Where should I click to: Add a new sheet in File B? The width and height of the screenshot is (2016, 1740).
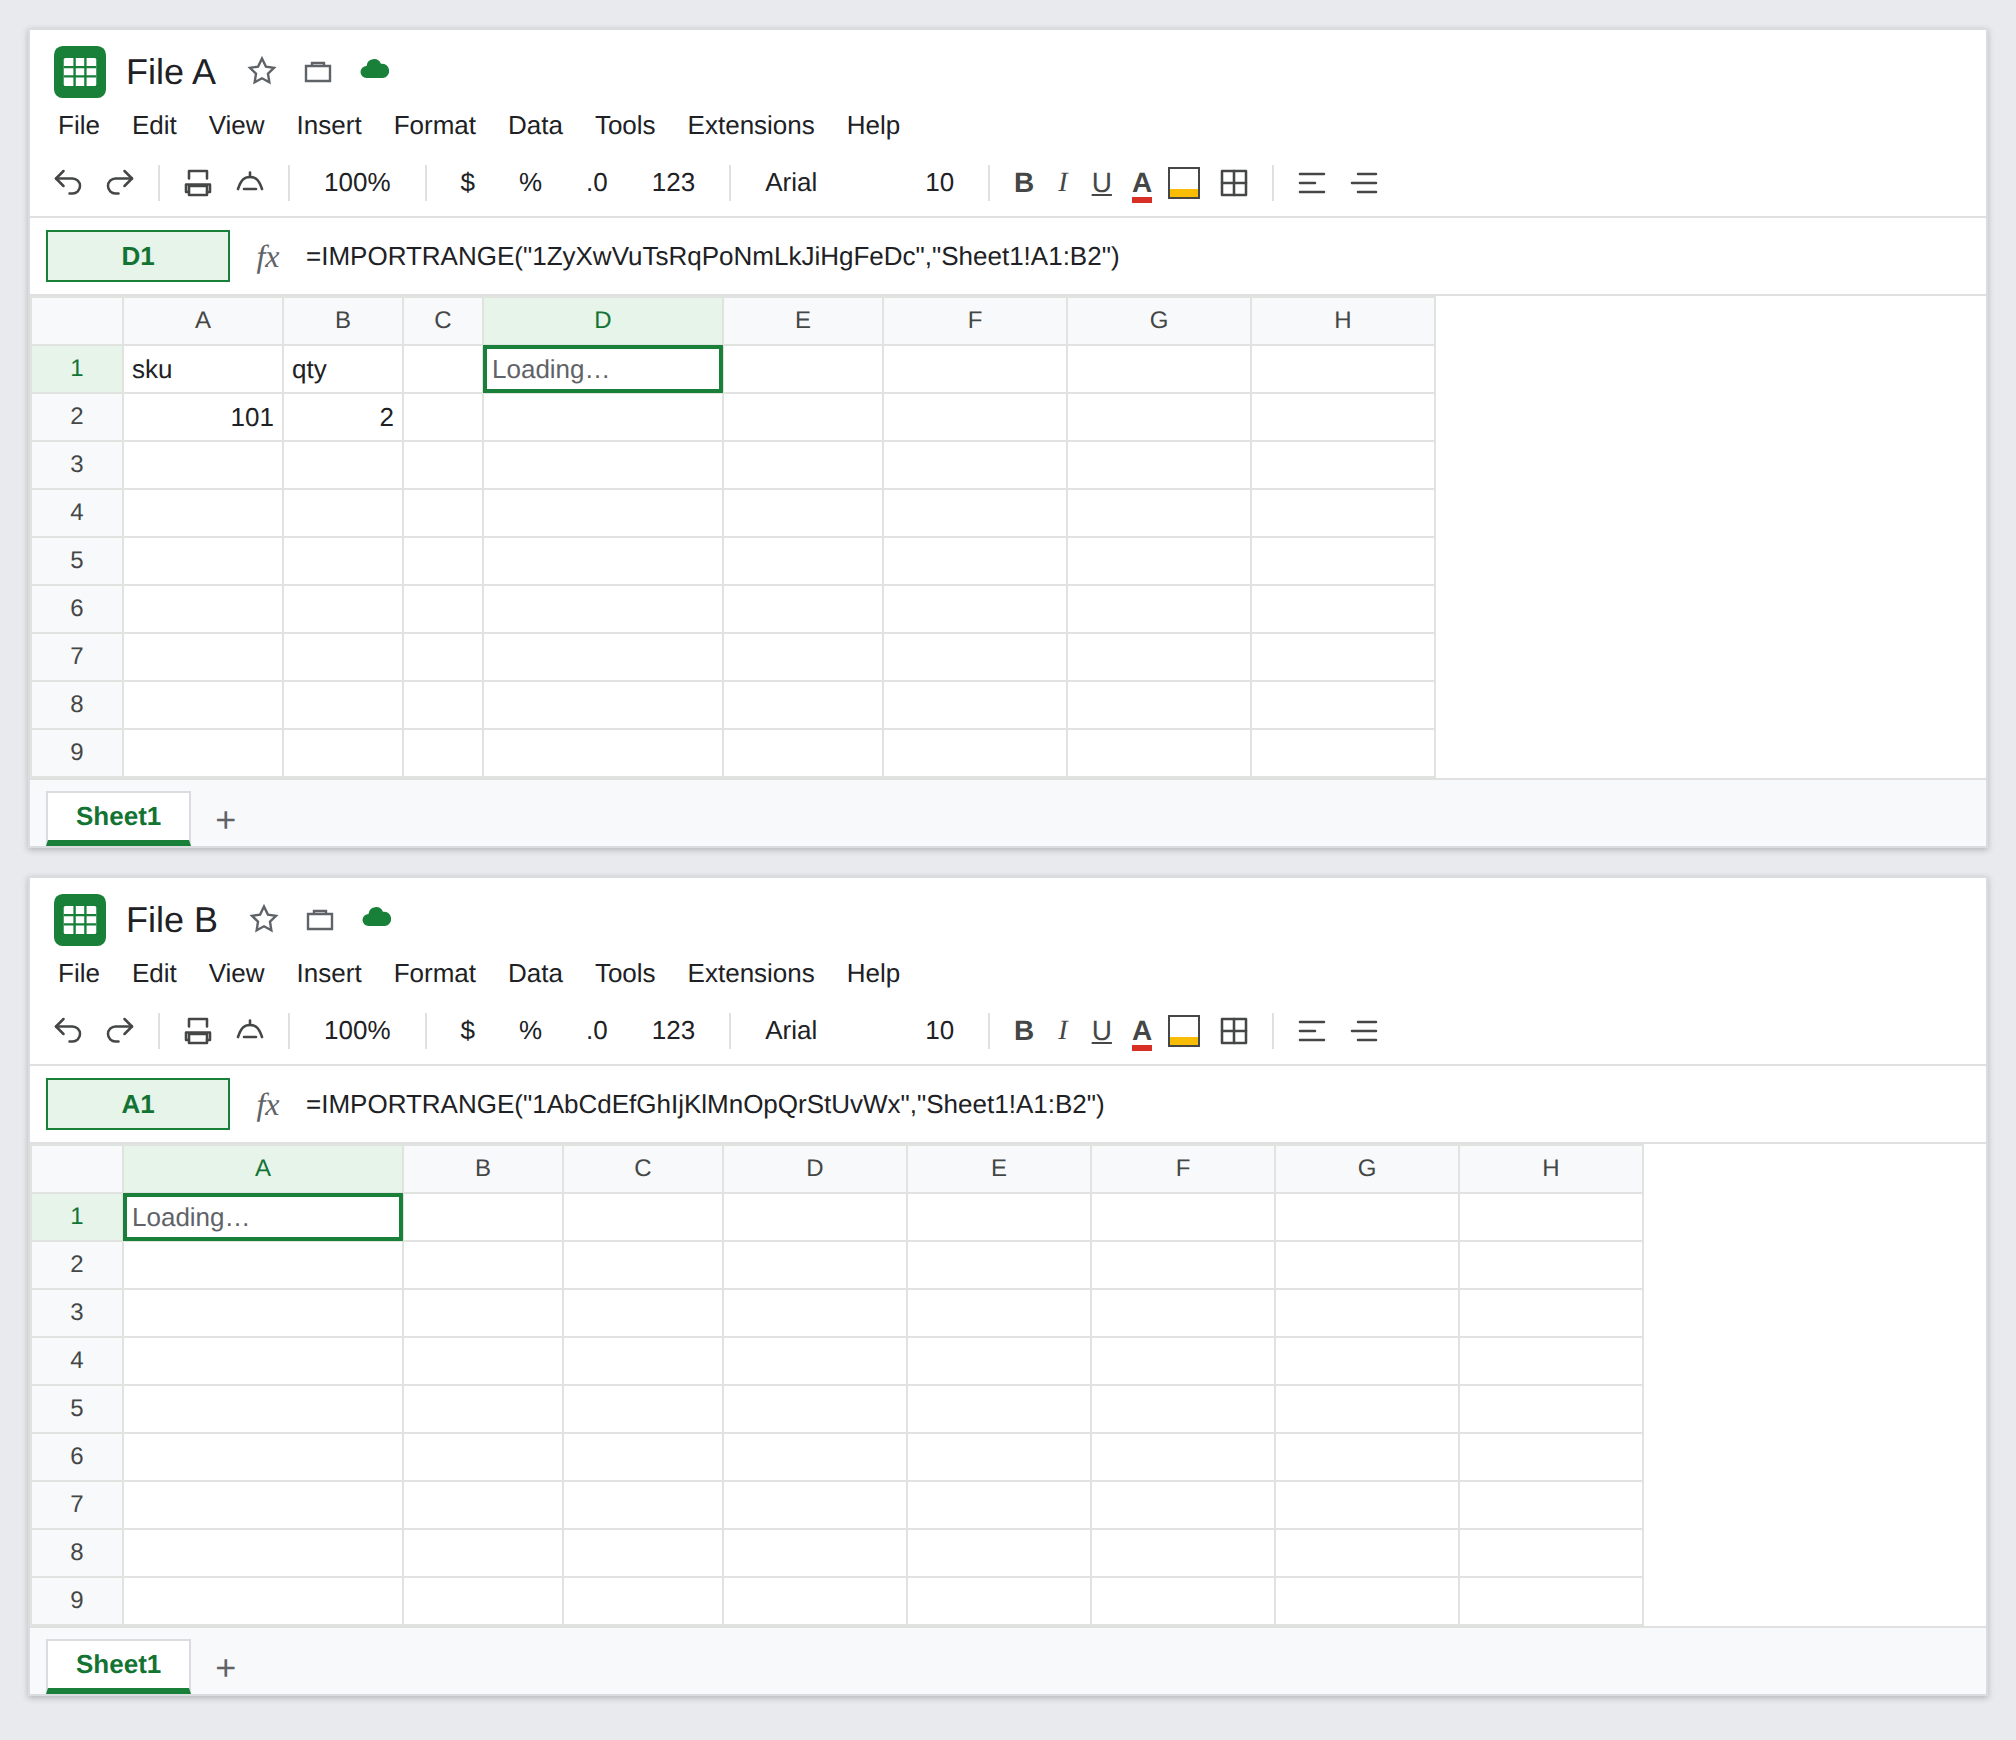point(226,1668)
